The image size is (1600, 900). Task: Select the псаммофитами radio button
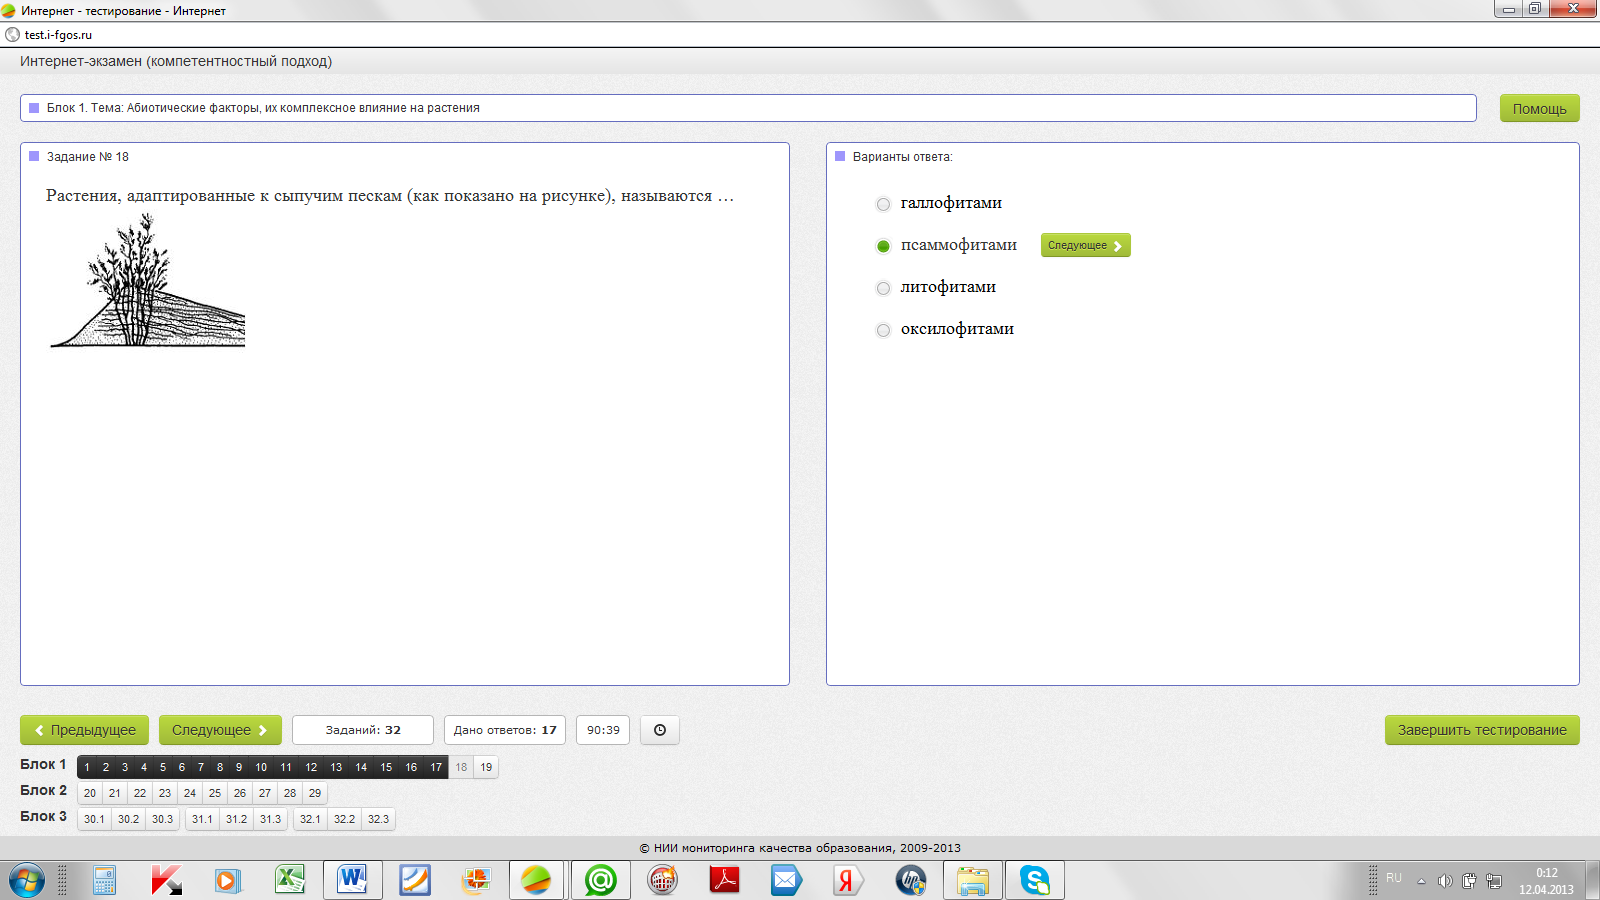click(x=883, y=246)
